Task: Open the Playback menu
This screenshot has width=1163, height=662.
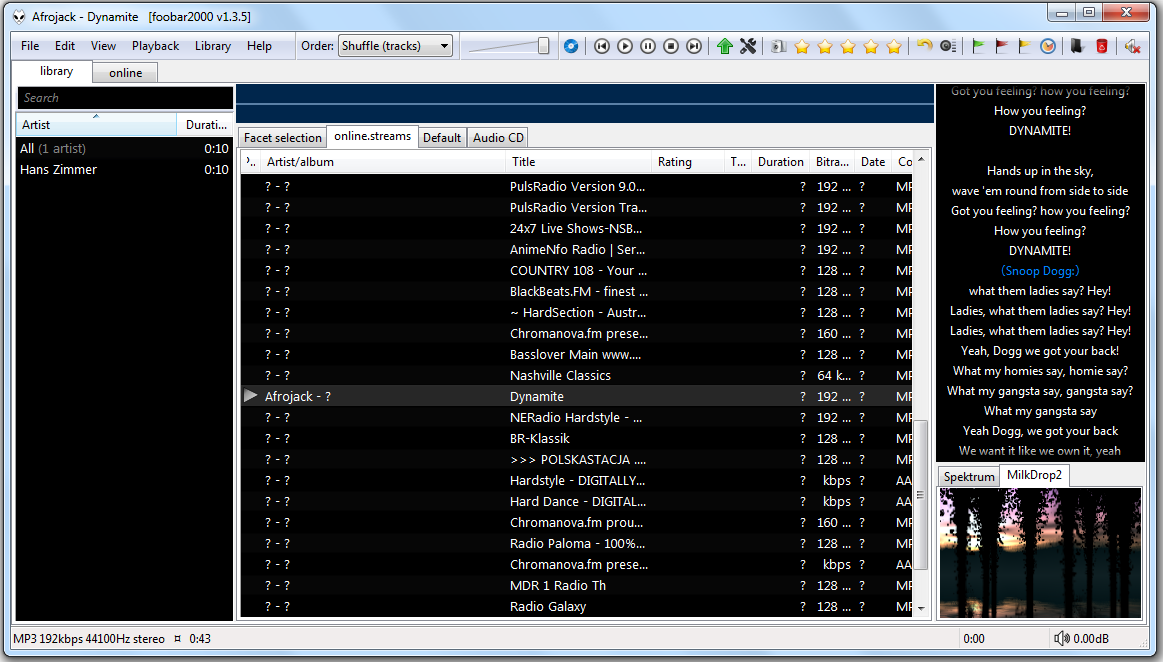Action: (x=155, y=46)
